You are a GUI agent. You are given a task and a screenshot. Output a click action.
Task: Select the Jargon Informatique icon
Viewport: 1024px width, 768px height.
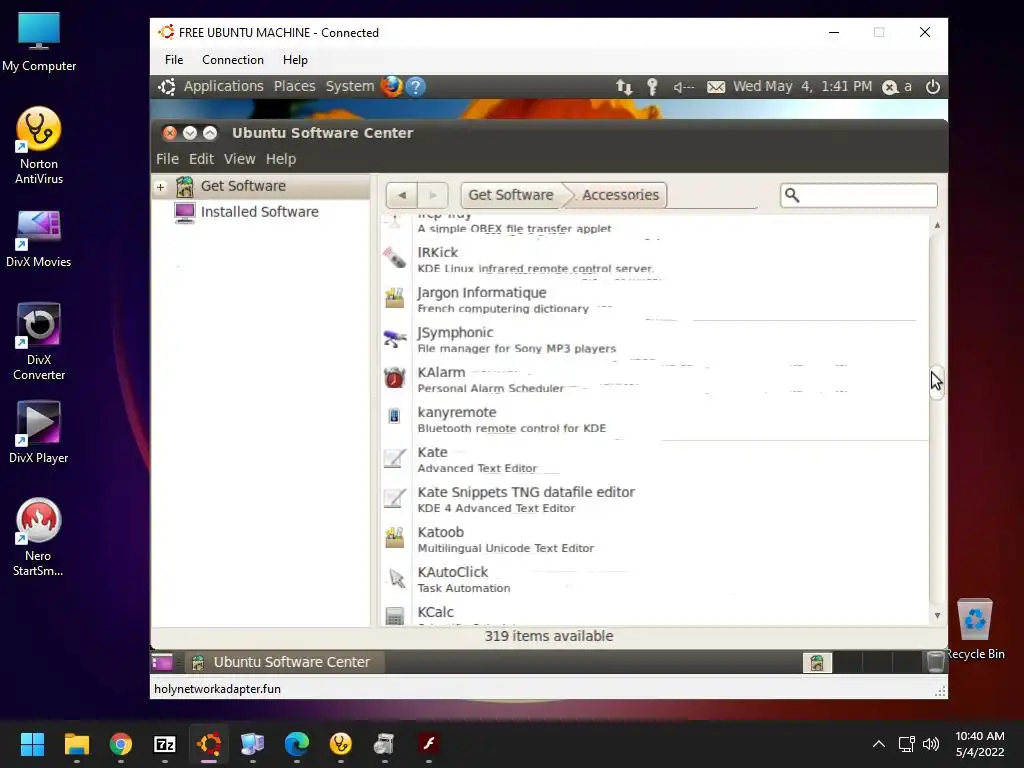394,298
